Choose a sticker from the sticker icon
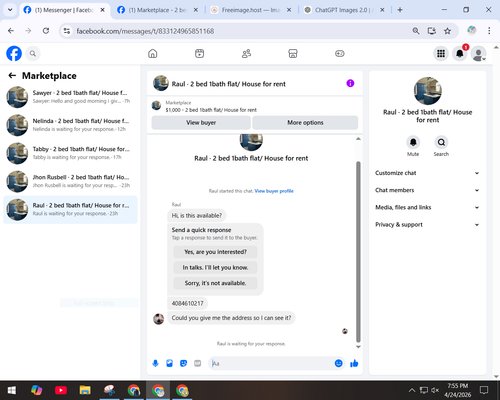Image resolution: width=500 pixels, height=400 pixels. (183, 363)
